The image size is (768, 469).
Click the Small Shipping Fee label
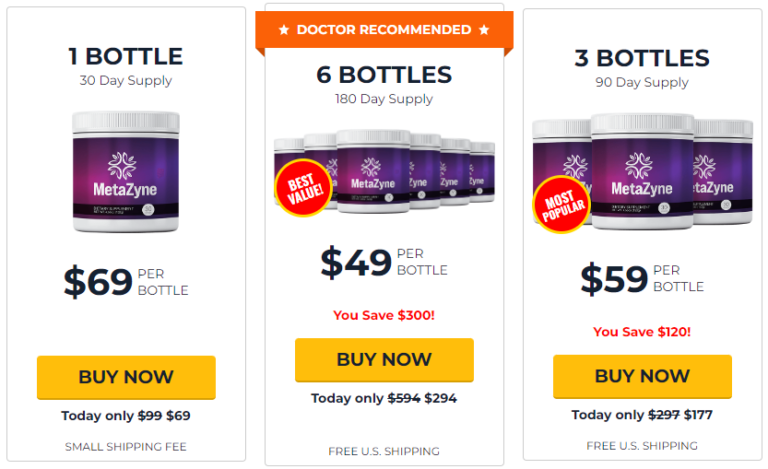tap(126, 446)
